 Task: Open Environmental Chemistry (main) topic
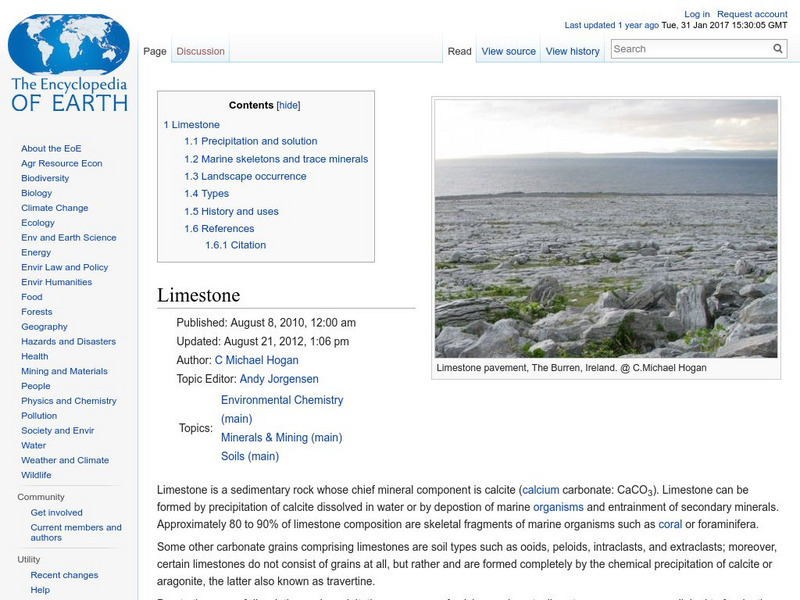pos(282,409)
